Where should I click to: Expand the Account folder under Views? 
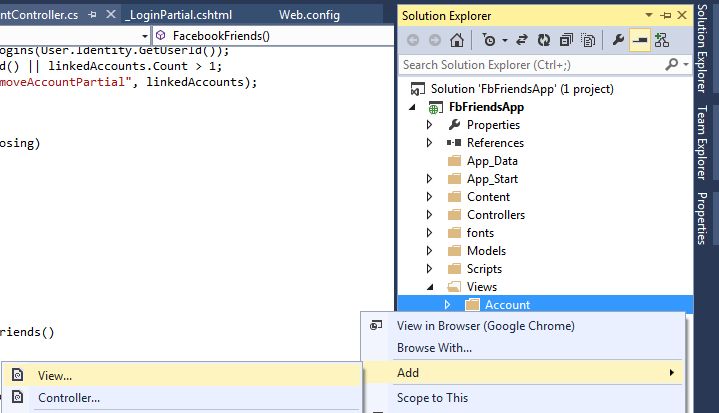pyautogui.click(x=447, y=305)
